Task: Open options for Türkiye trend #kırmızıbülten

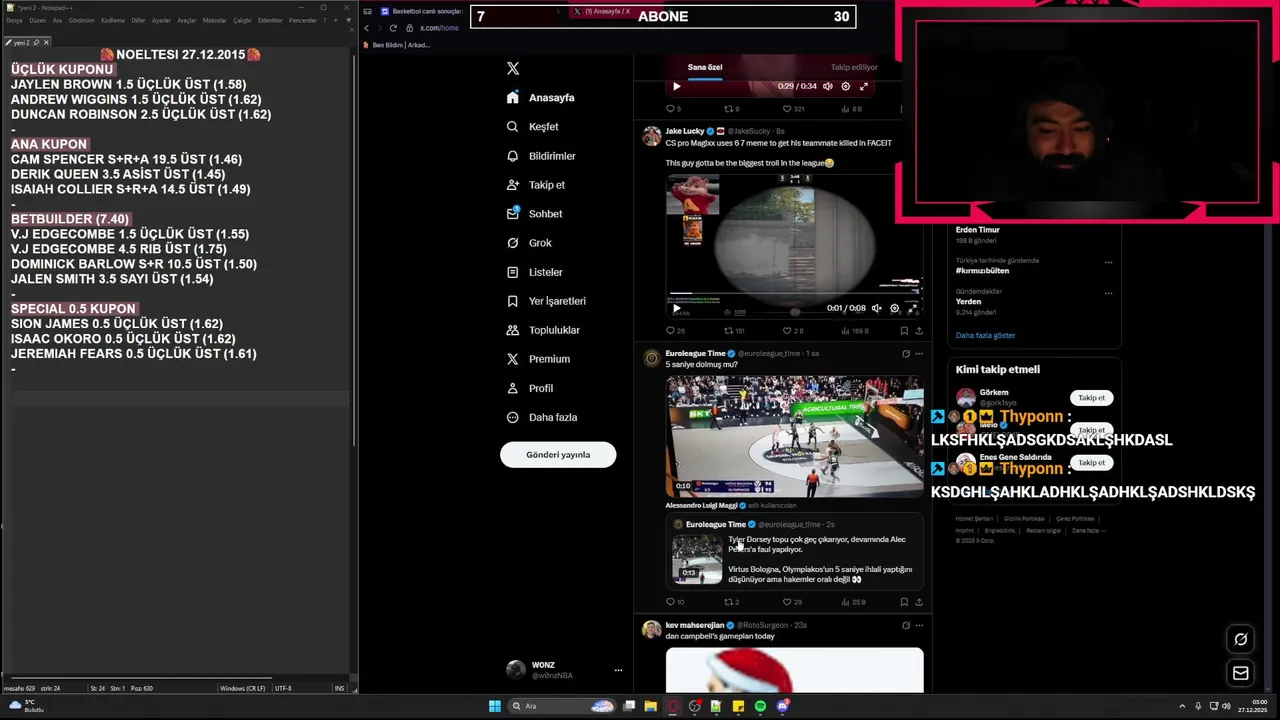Action: 1108,262
